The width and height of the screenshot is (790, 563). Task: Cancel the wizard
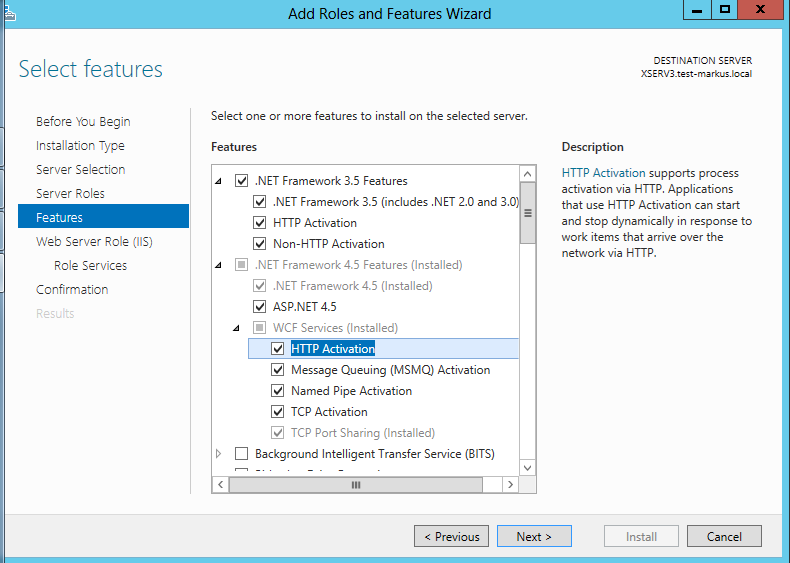click(x=724, y=537)
